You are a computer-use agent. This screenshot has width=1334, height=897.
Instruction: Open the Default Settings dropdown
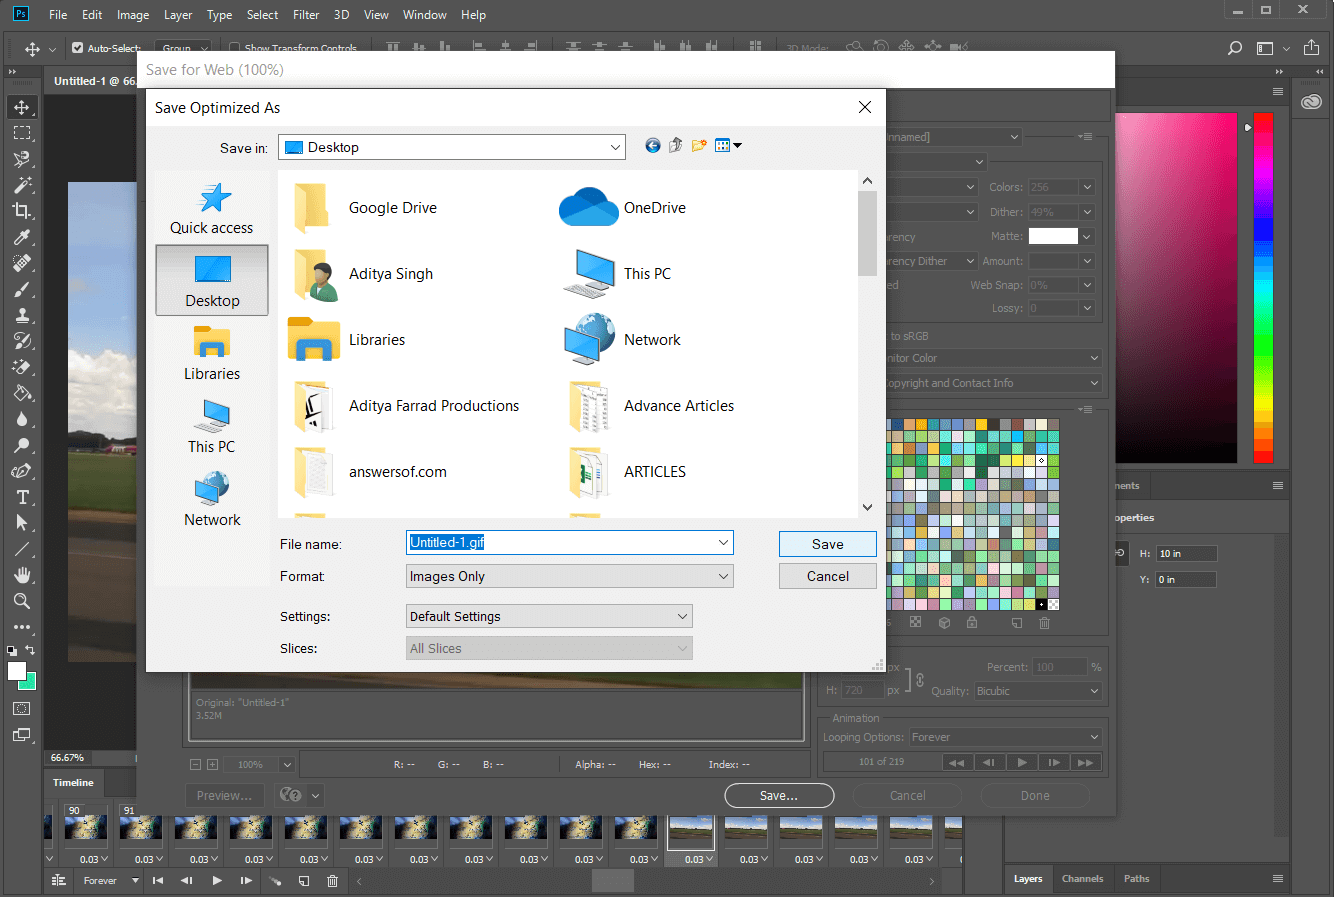(549, 616)
